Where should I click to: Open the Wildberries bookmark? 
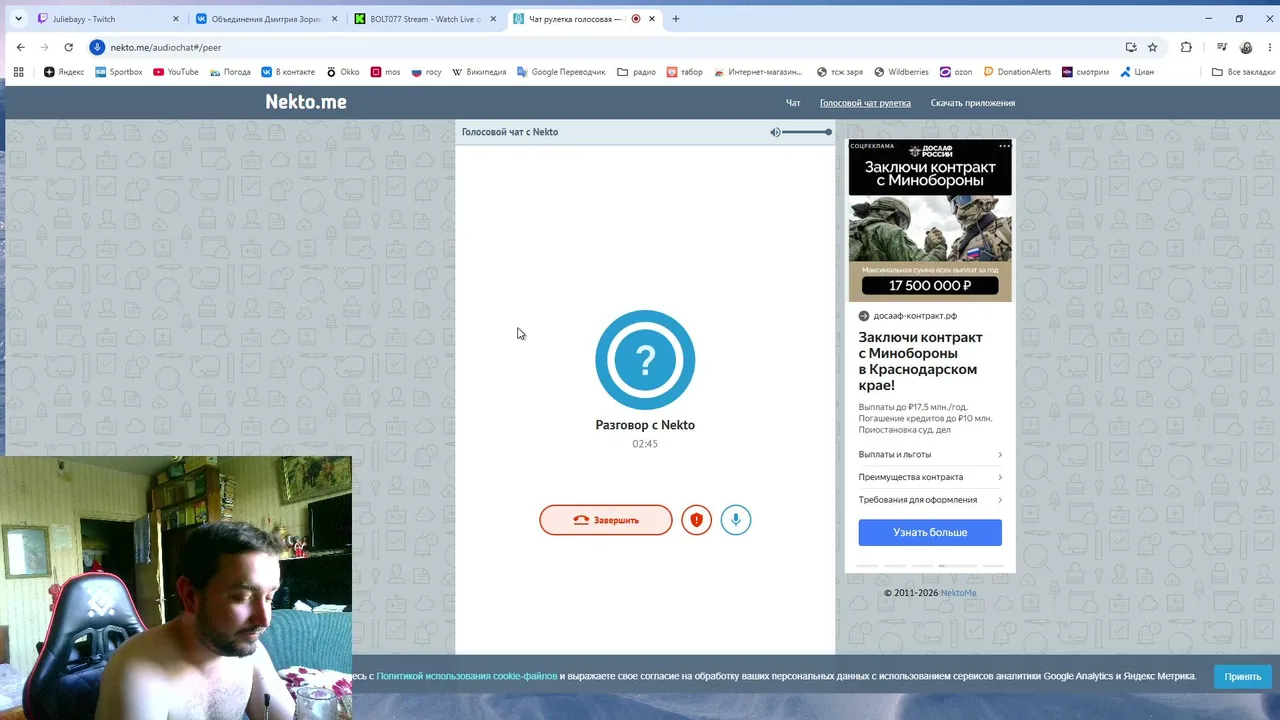(x=901, y=72)
